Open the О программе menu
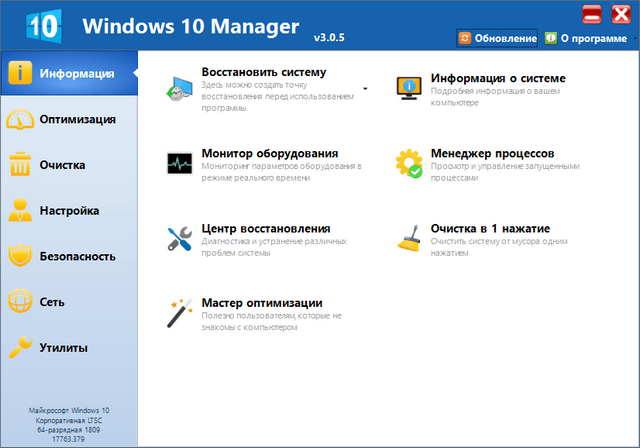Screen dimensions: 640x448 click(594, 38)
